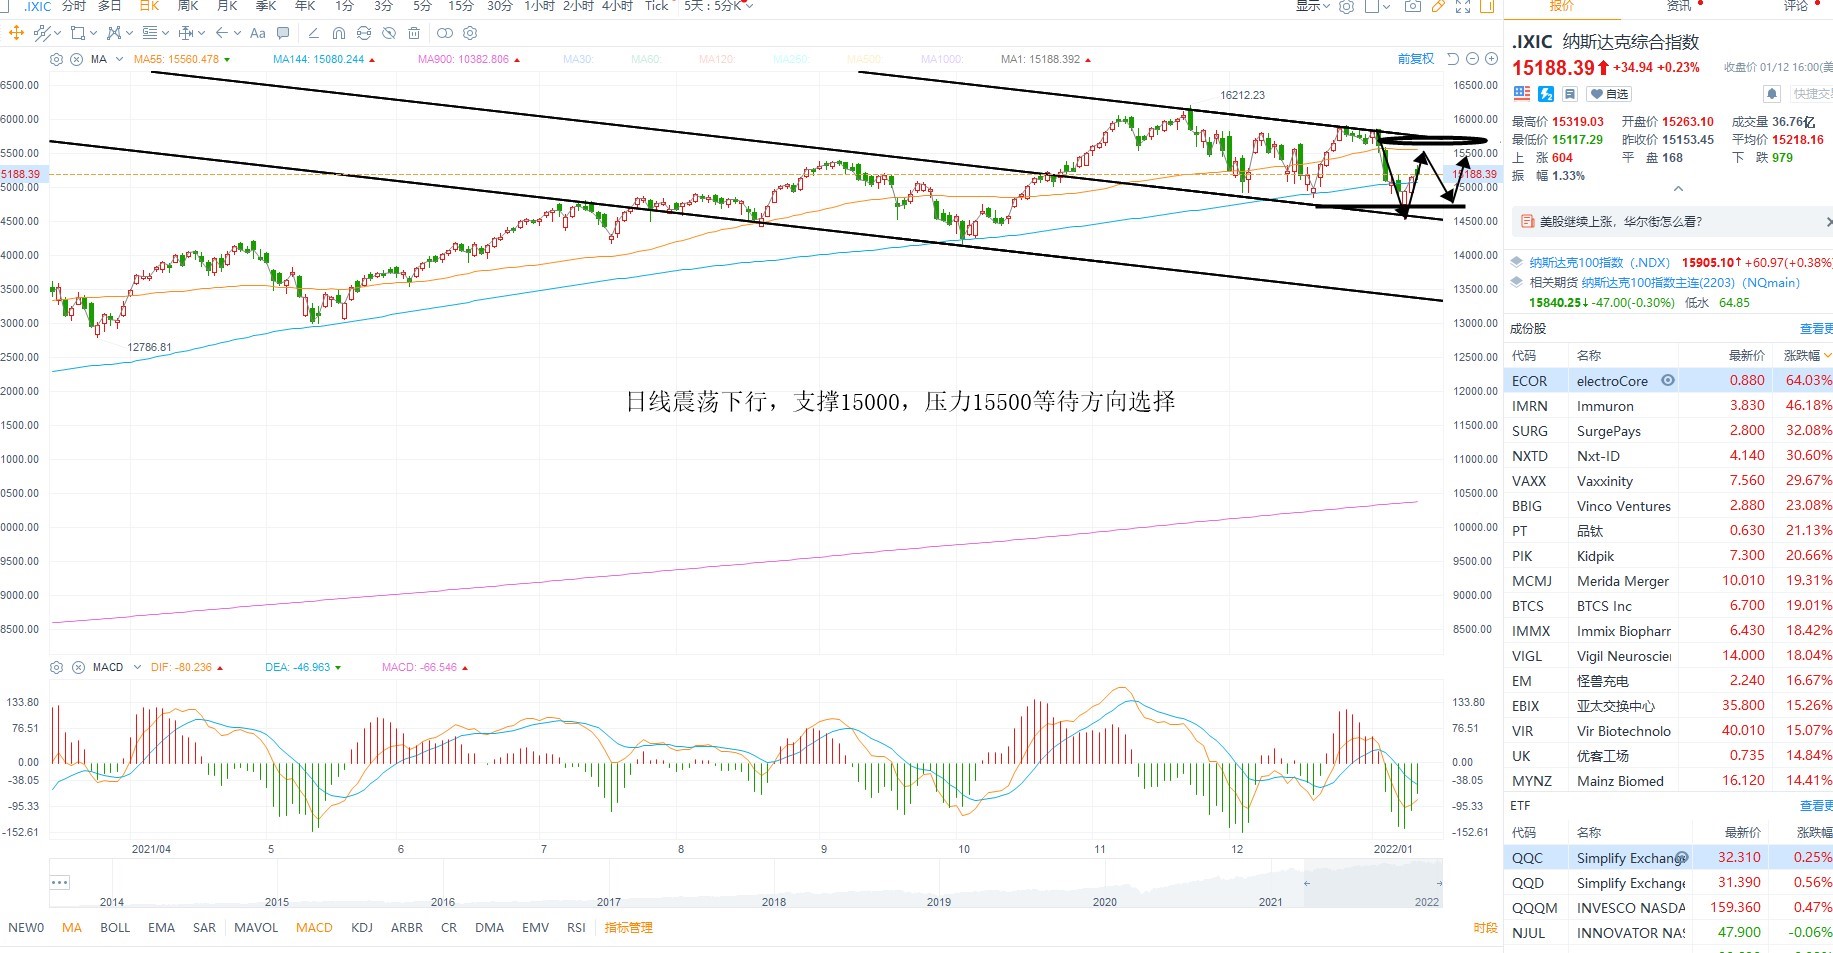Open the layout window dropdown
This screenshot has height=953, width=1833.
coord(1377,6)
